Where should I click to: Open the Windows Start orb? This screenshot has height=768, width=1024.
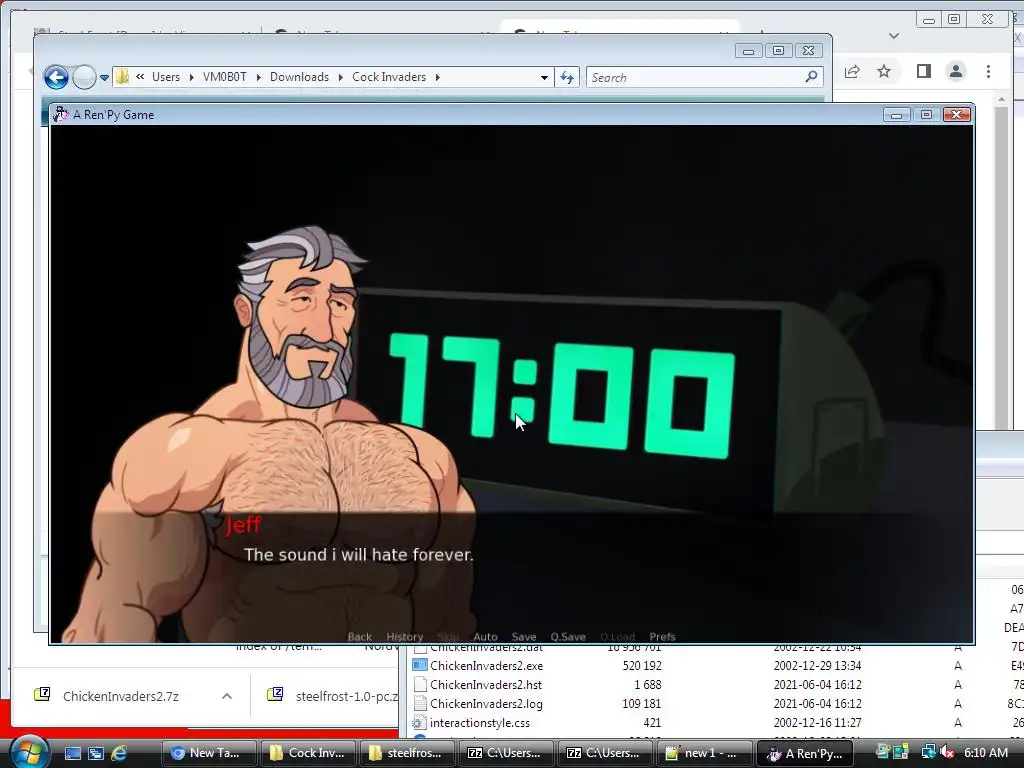point(30,752)
